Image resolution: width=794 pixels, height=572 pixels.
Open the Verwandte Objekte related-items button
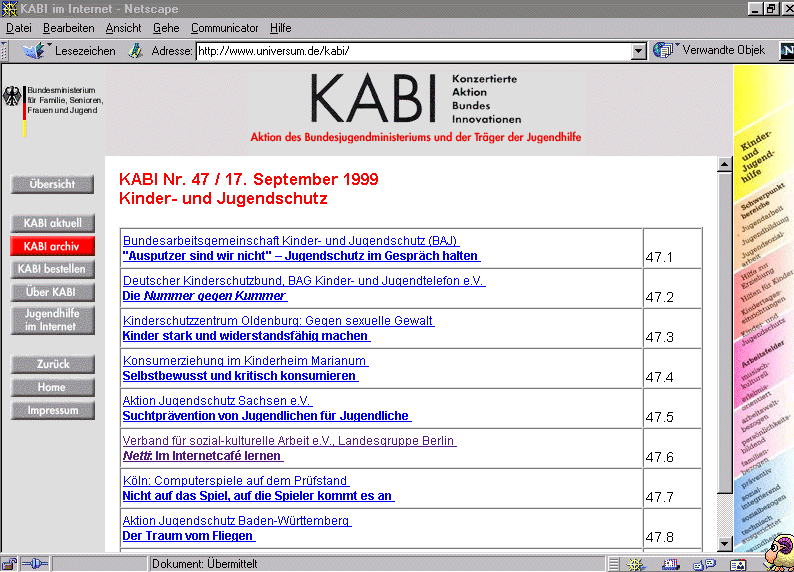pyautogui.click(x=709, y=50)
